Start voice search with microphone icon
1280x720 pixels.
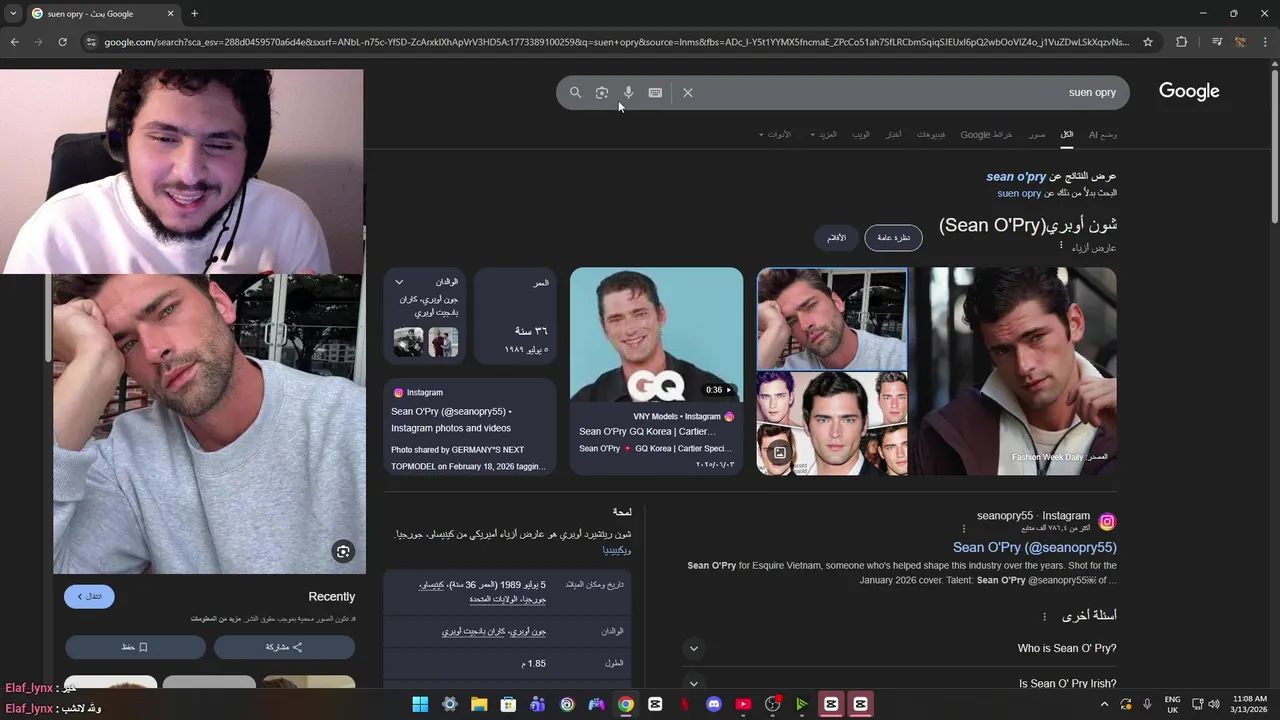pos(628,92)
